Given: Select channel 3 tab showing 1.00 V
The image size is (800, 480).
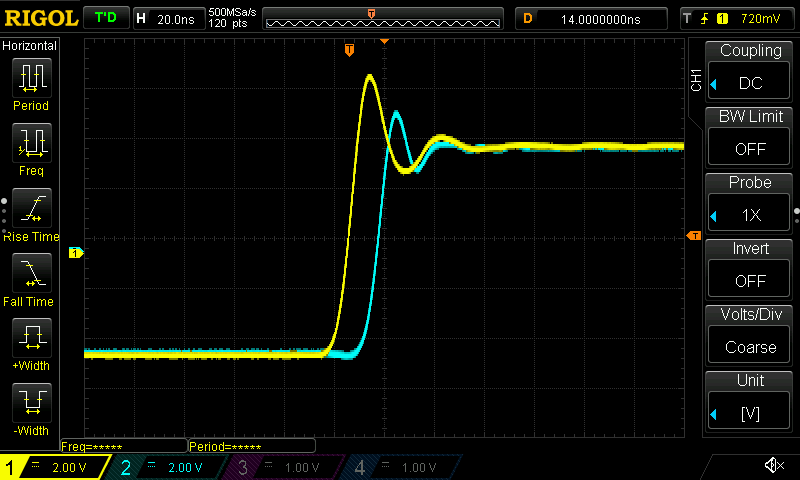Looking at the screenshot, I should click(286, 467).
